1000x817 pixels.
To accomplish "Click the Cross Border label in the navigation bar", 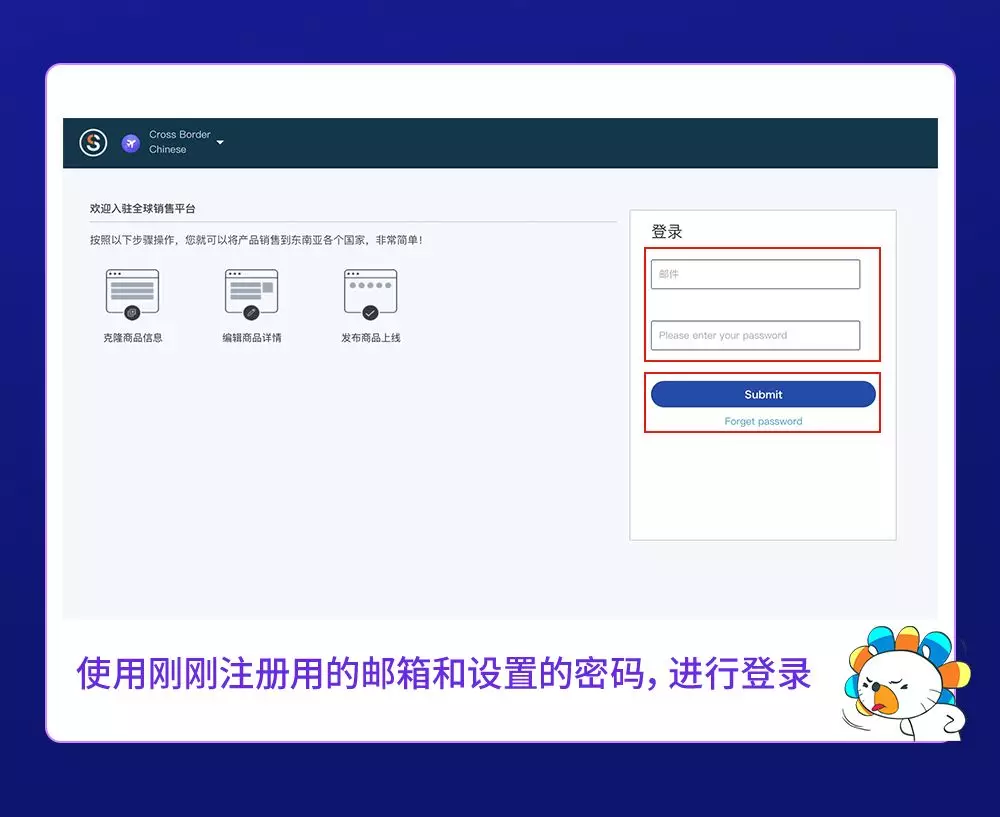I will [178, 133].
